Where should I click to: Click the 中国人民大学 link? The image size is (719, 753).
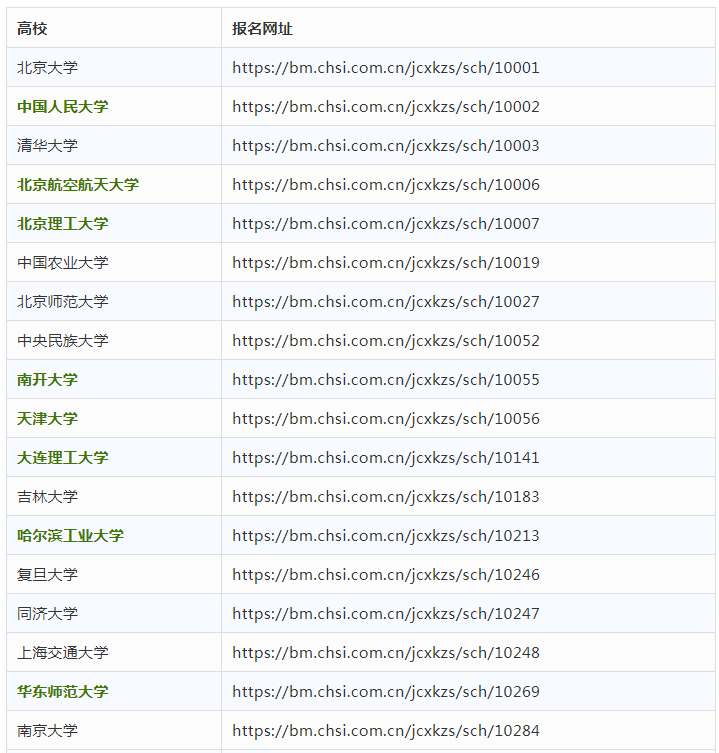pyautogui.click(x=63, y=107)
